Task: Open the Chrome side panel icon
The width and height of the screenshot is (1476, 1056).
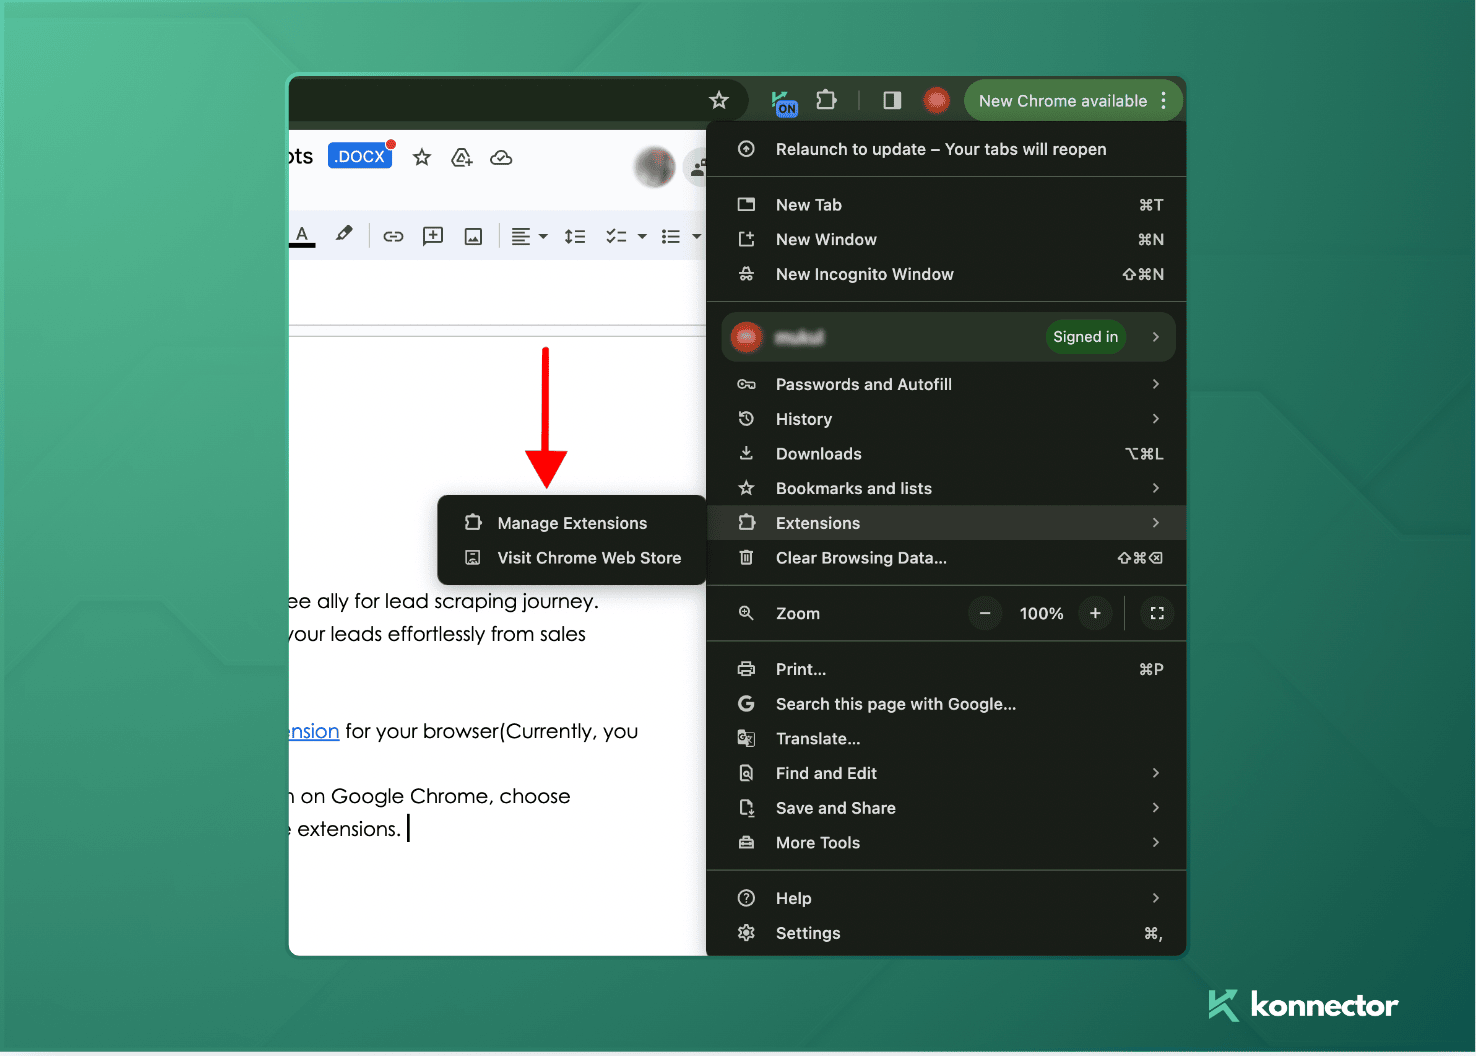Action: coord(892,100)
